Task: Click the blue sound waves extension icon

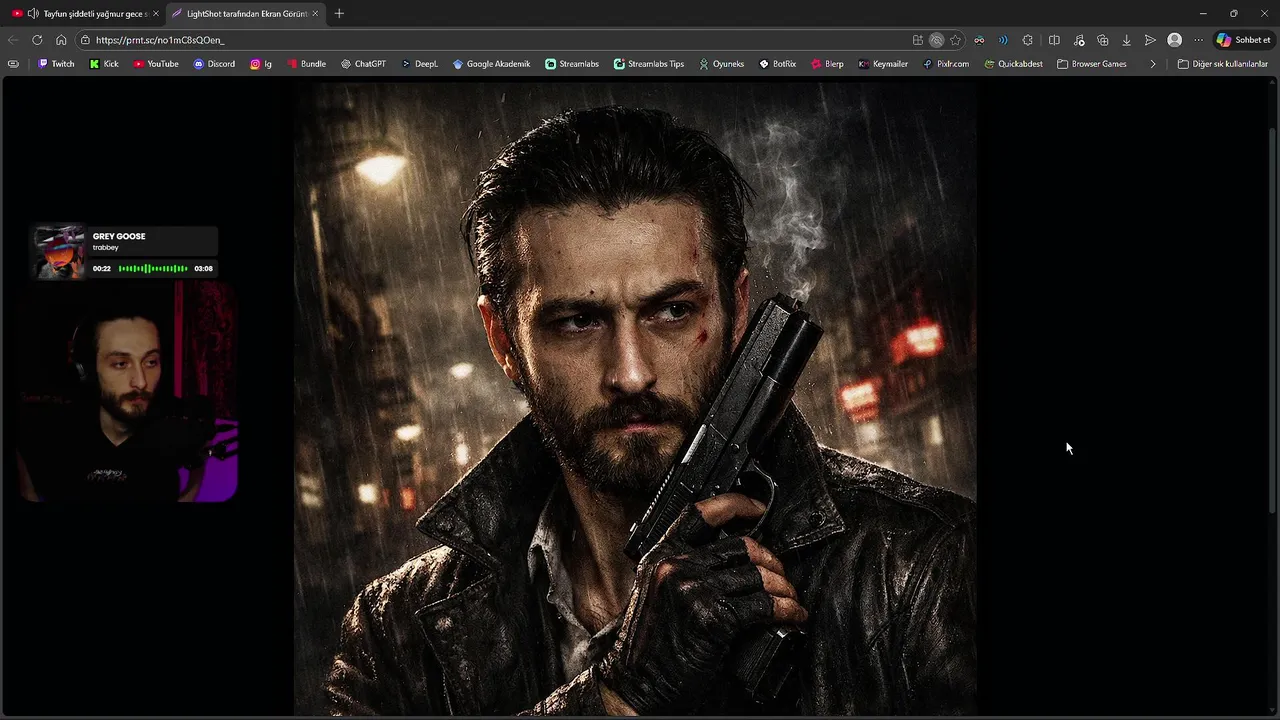Action: click(x=1003, y=40)
